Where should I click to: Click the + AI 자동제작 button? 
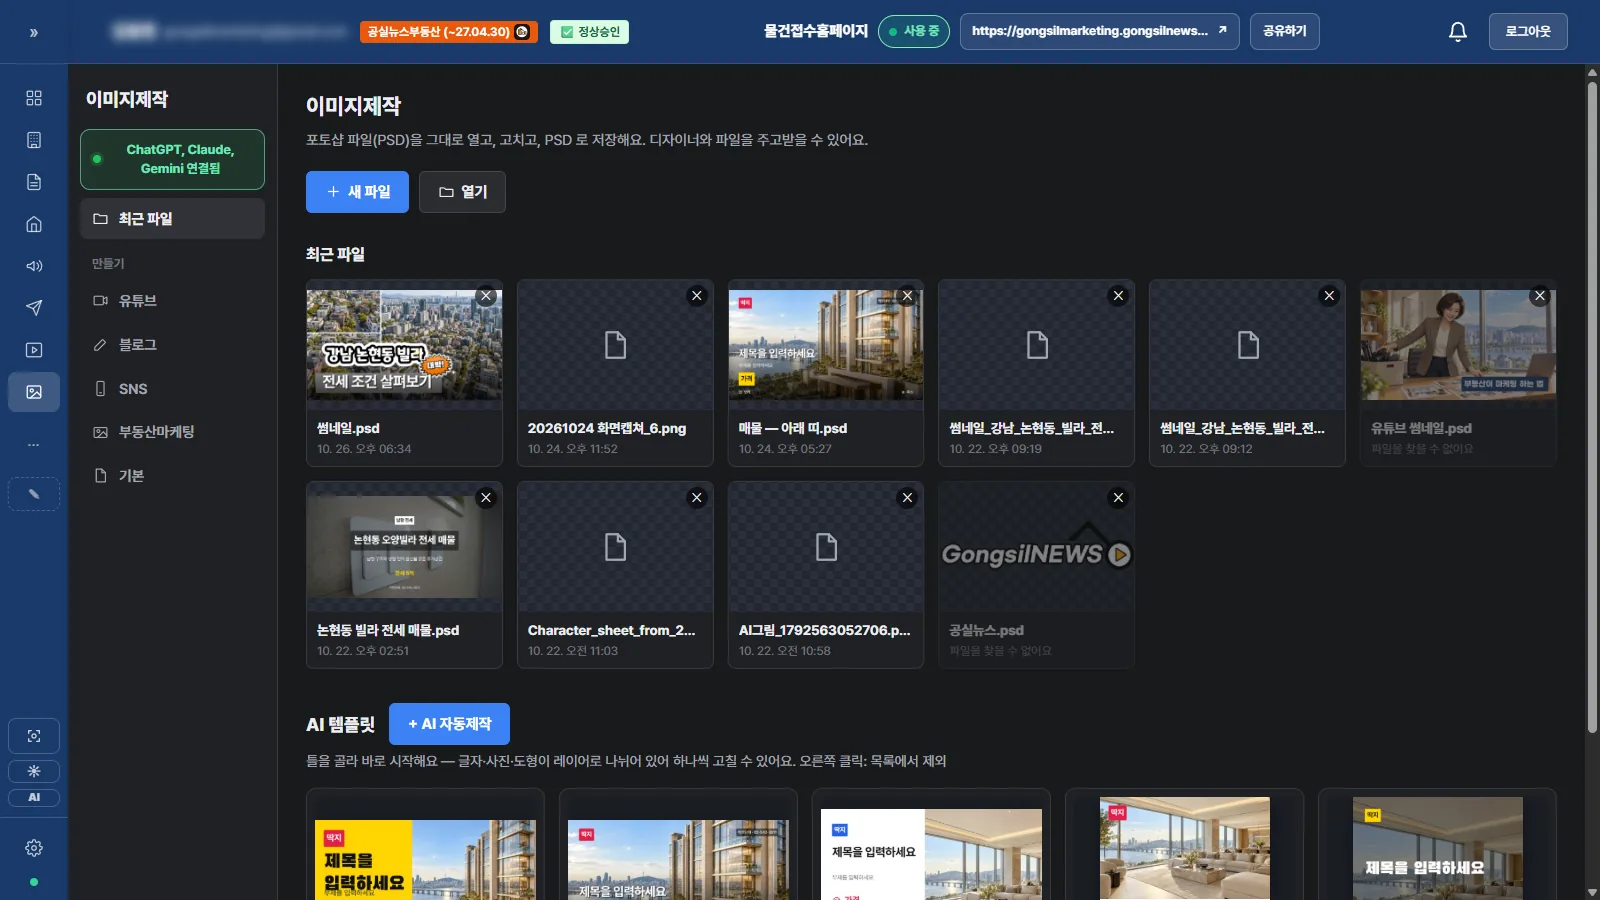[449, 724]
